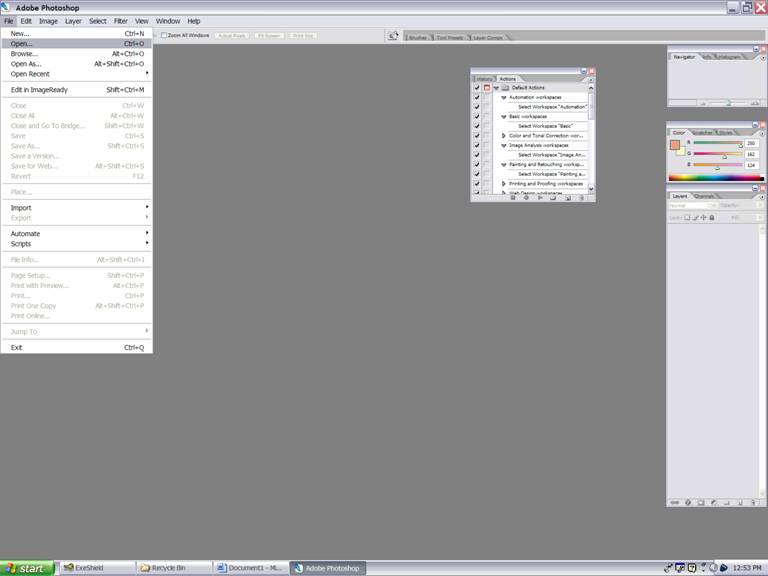Toggle checkmark for Select Workspace "Automation" step
Viewport: 768px width, 576px height.
[477, 107]
